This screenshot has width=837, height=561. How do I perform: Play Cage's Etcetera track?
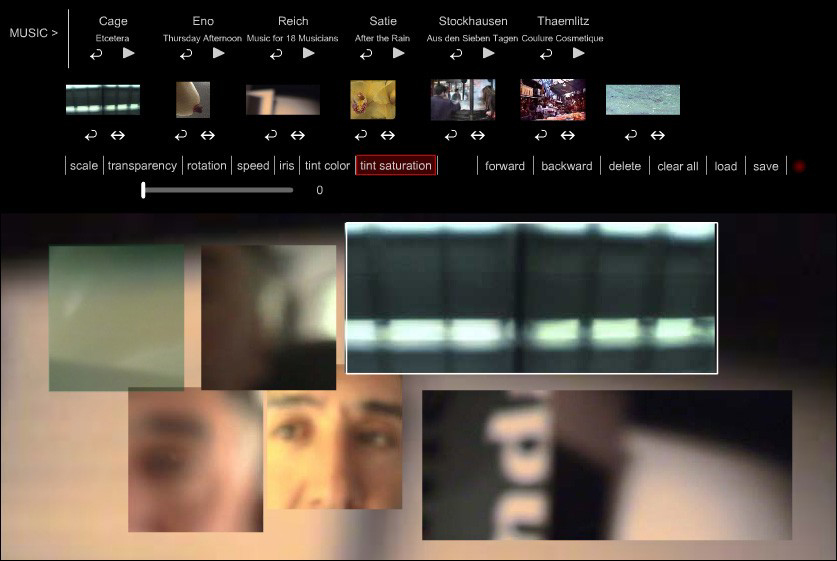(x=129, y=53)
